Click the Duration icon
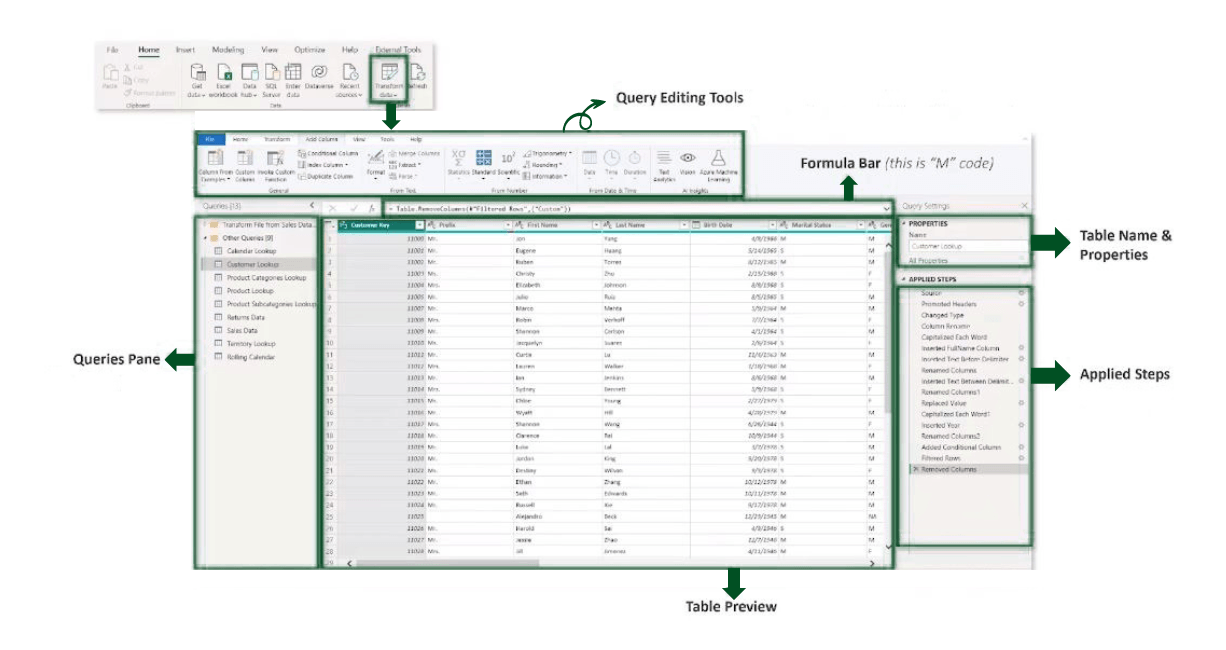The image size is (1226, 650). pos(635,157)
